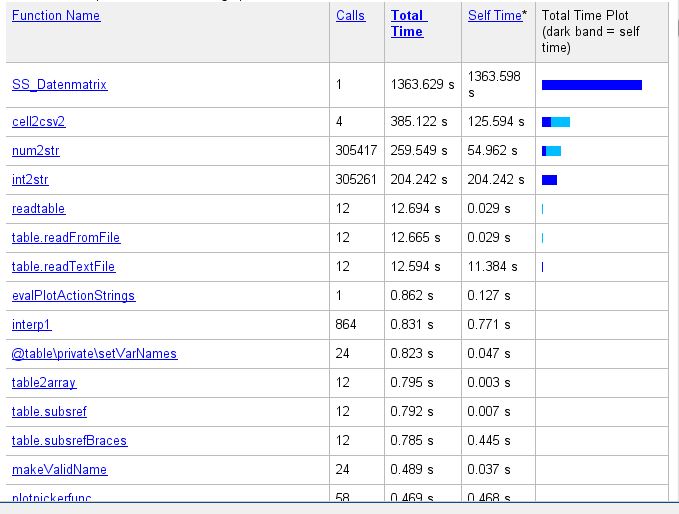This screenshot has width=679, height=514.
Task: Select the int2str function link
Action: tap(30, 180)
